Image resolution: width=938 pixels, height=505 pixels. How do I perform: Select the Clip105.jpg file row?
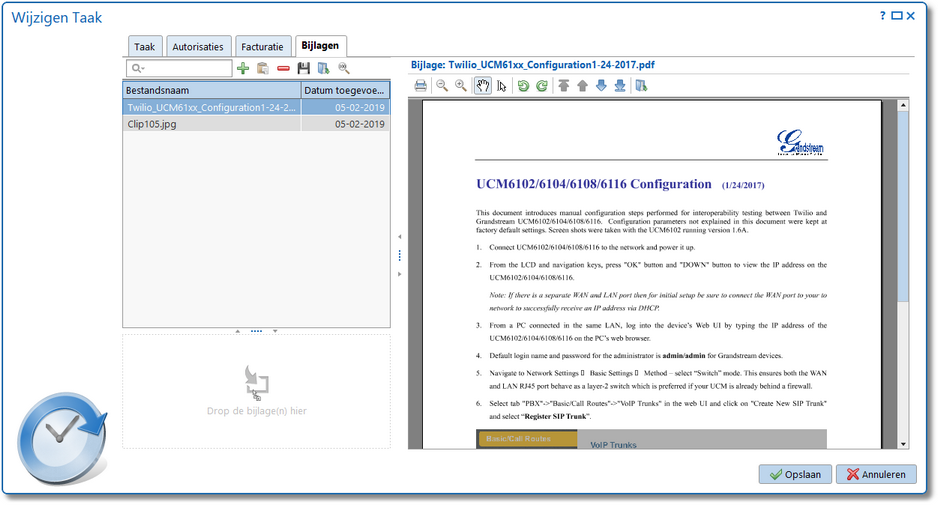256,124
